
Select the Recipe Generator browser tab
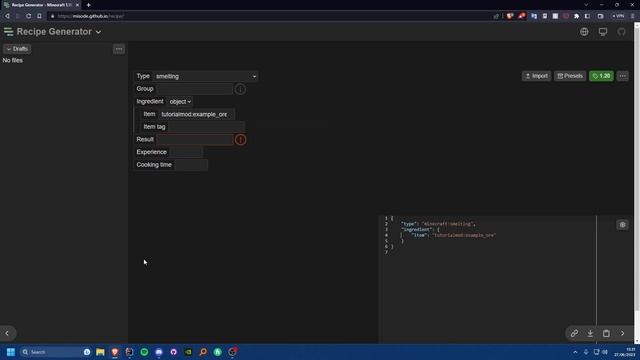(x=41, y=5)
